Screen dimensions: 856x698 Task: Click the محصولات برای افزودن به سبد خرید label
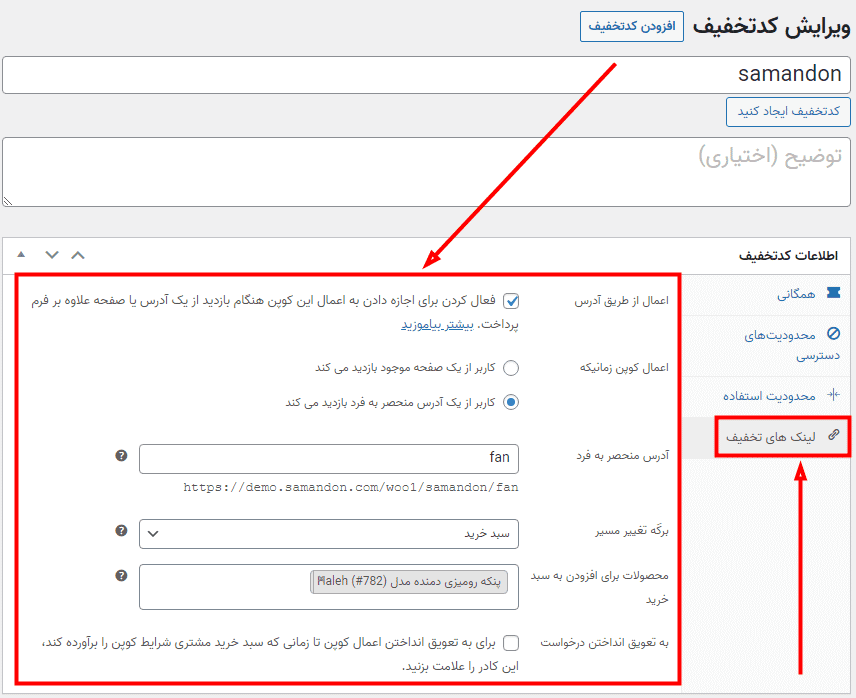600,588
